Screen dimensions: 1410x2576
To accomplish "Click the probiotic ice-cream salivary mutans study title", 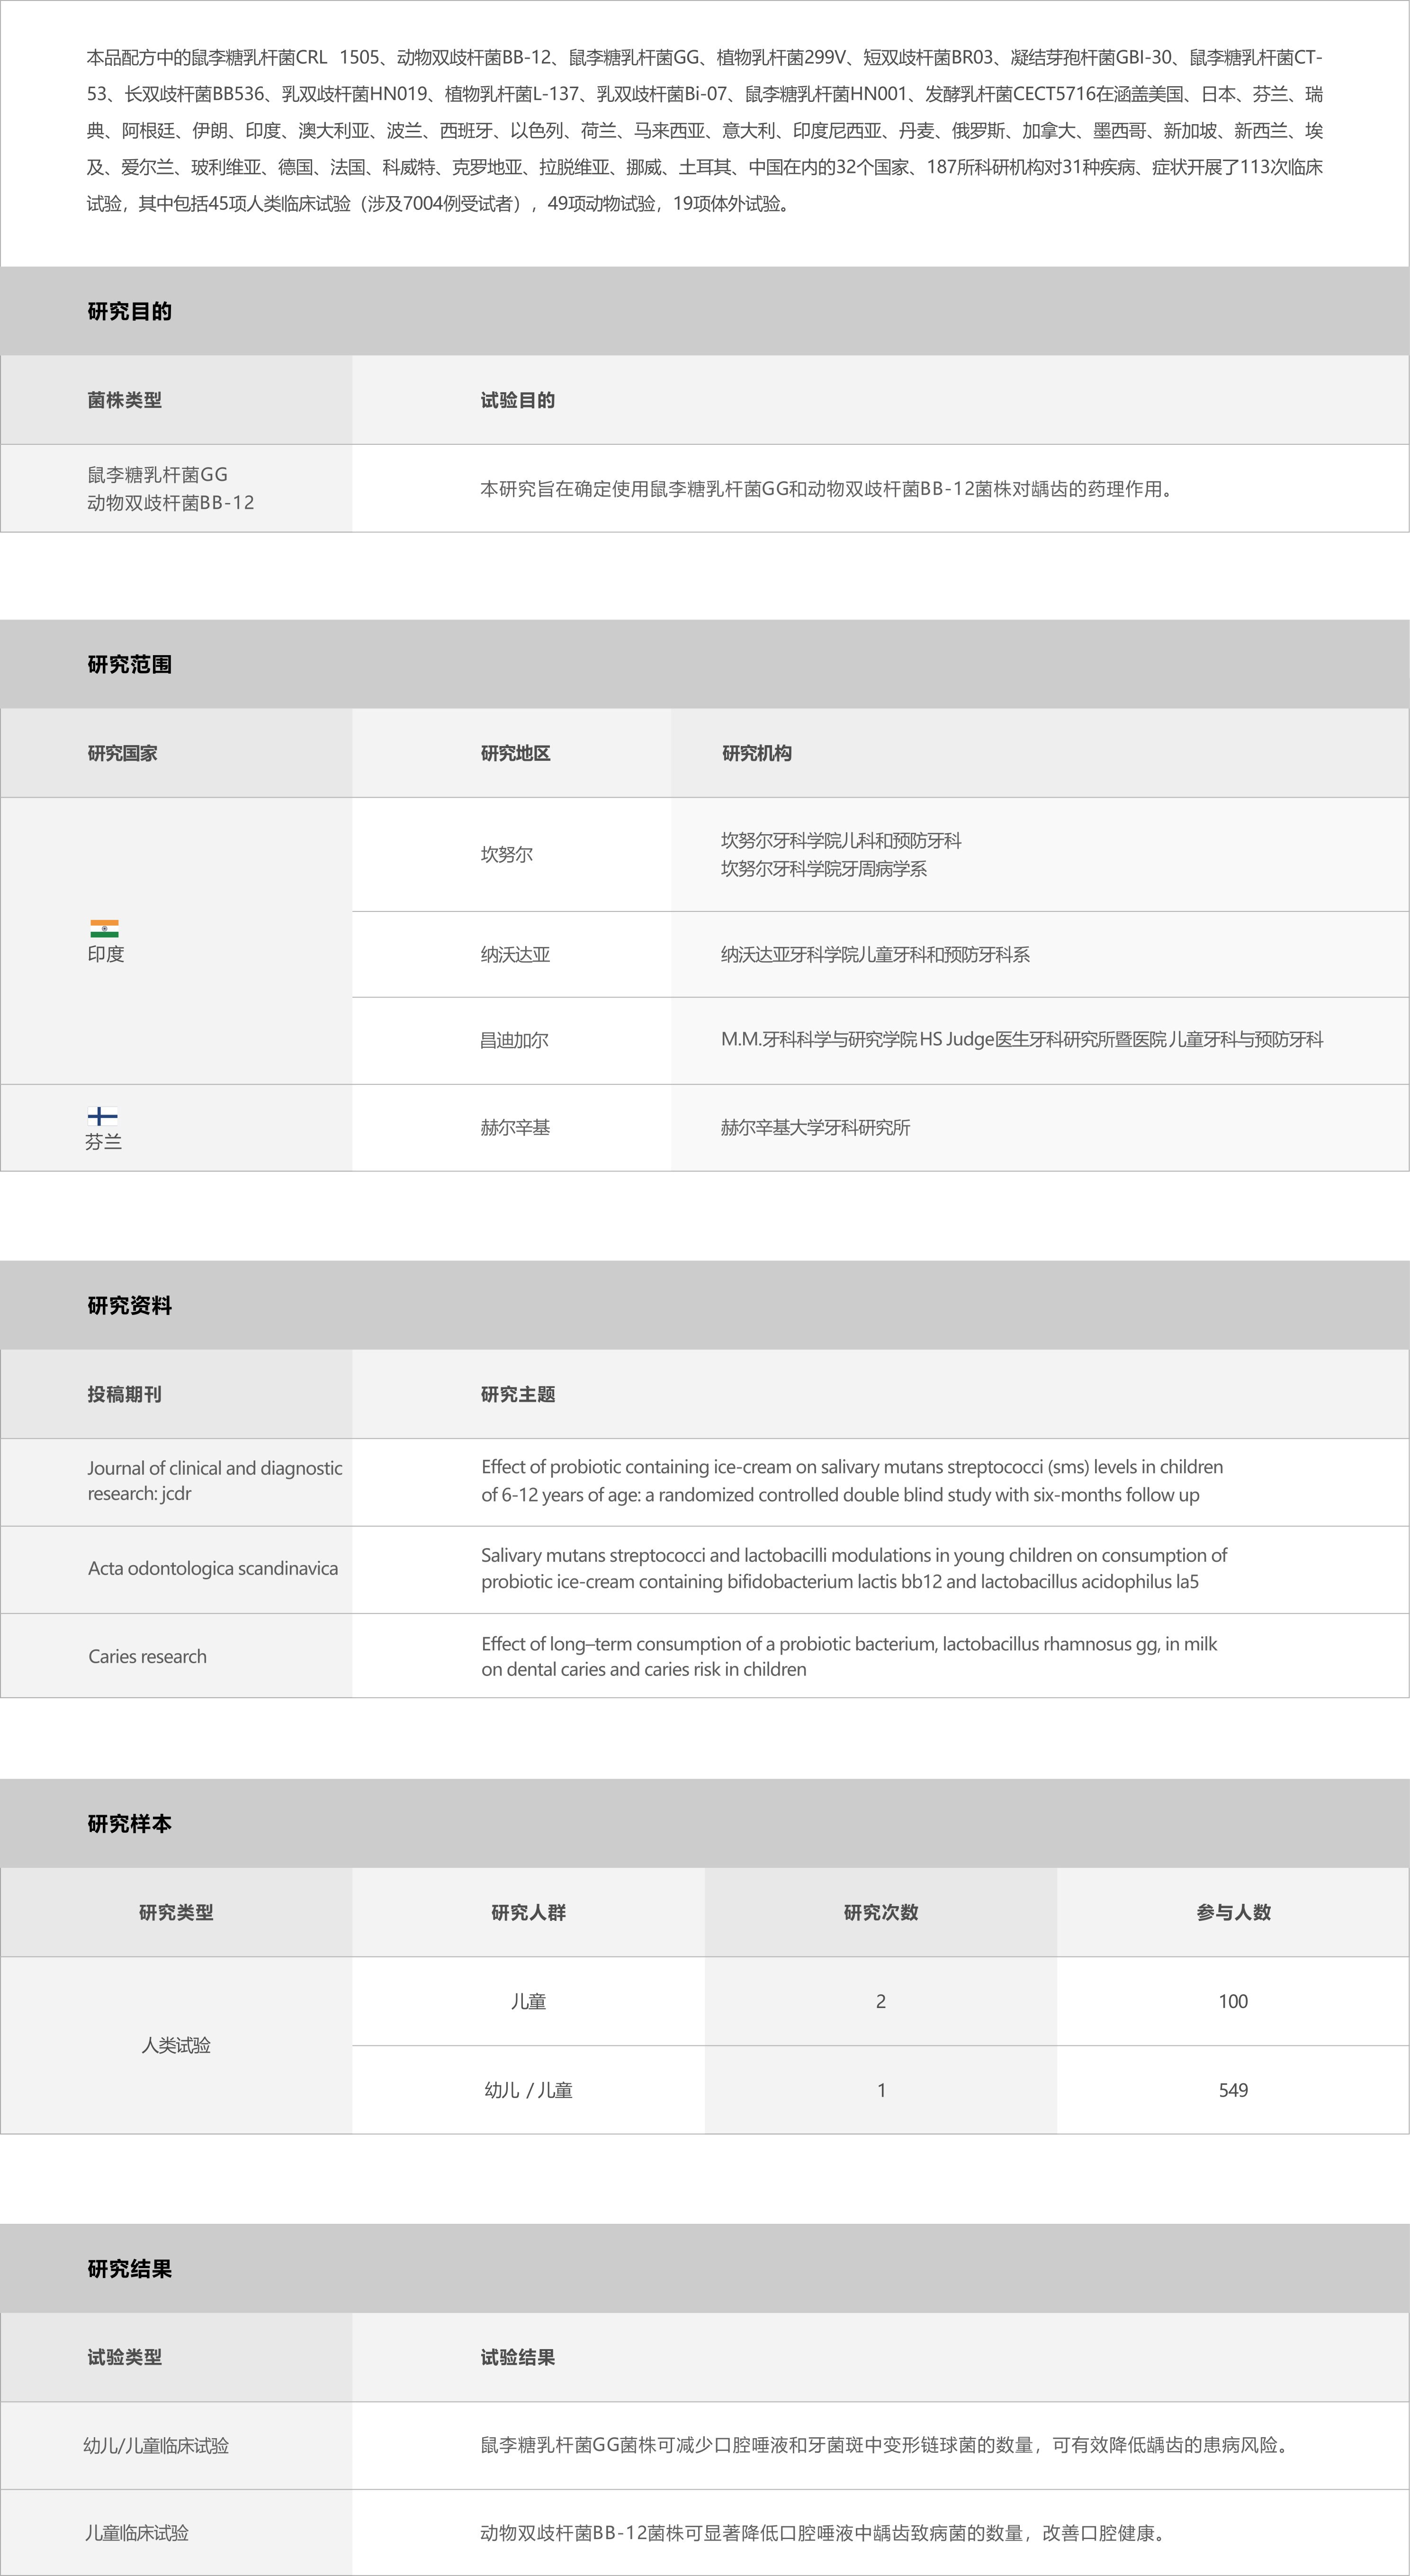I will coord(852,1480).
